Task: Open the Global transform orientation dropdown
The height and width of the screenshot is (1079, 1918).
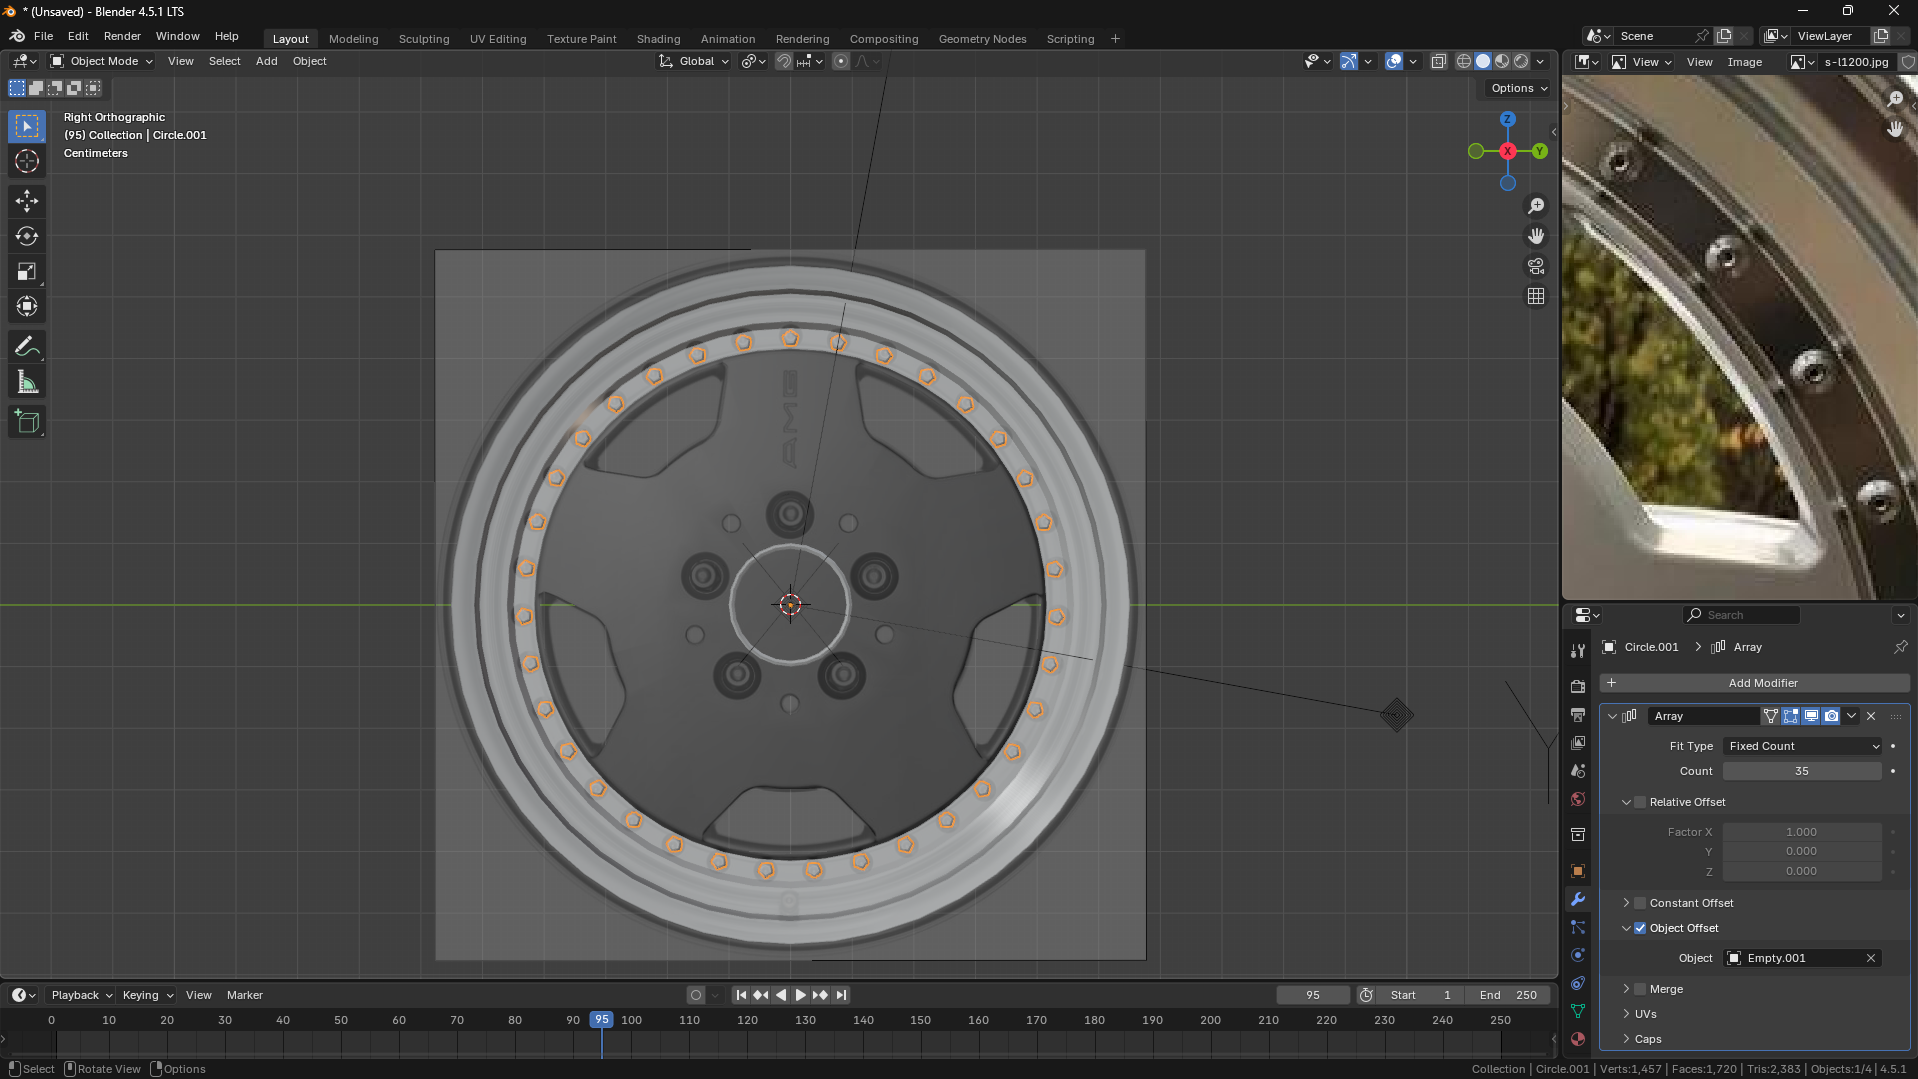Action: pos(694,61)
